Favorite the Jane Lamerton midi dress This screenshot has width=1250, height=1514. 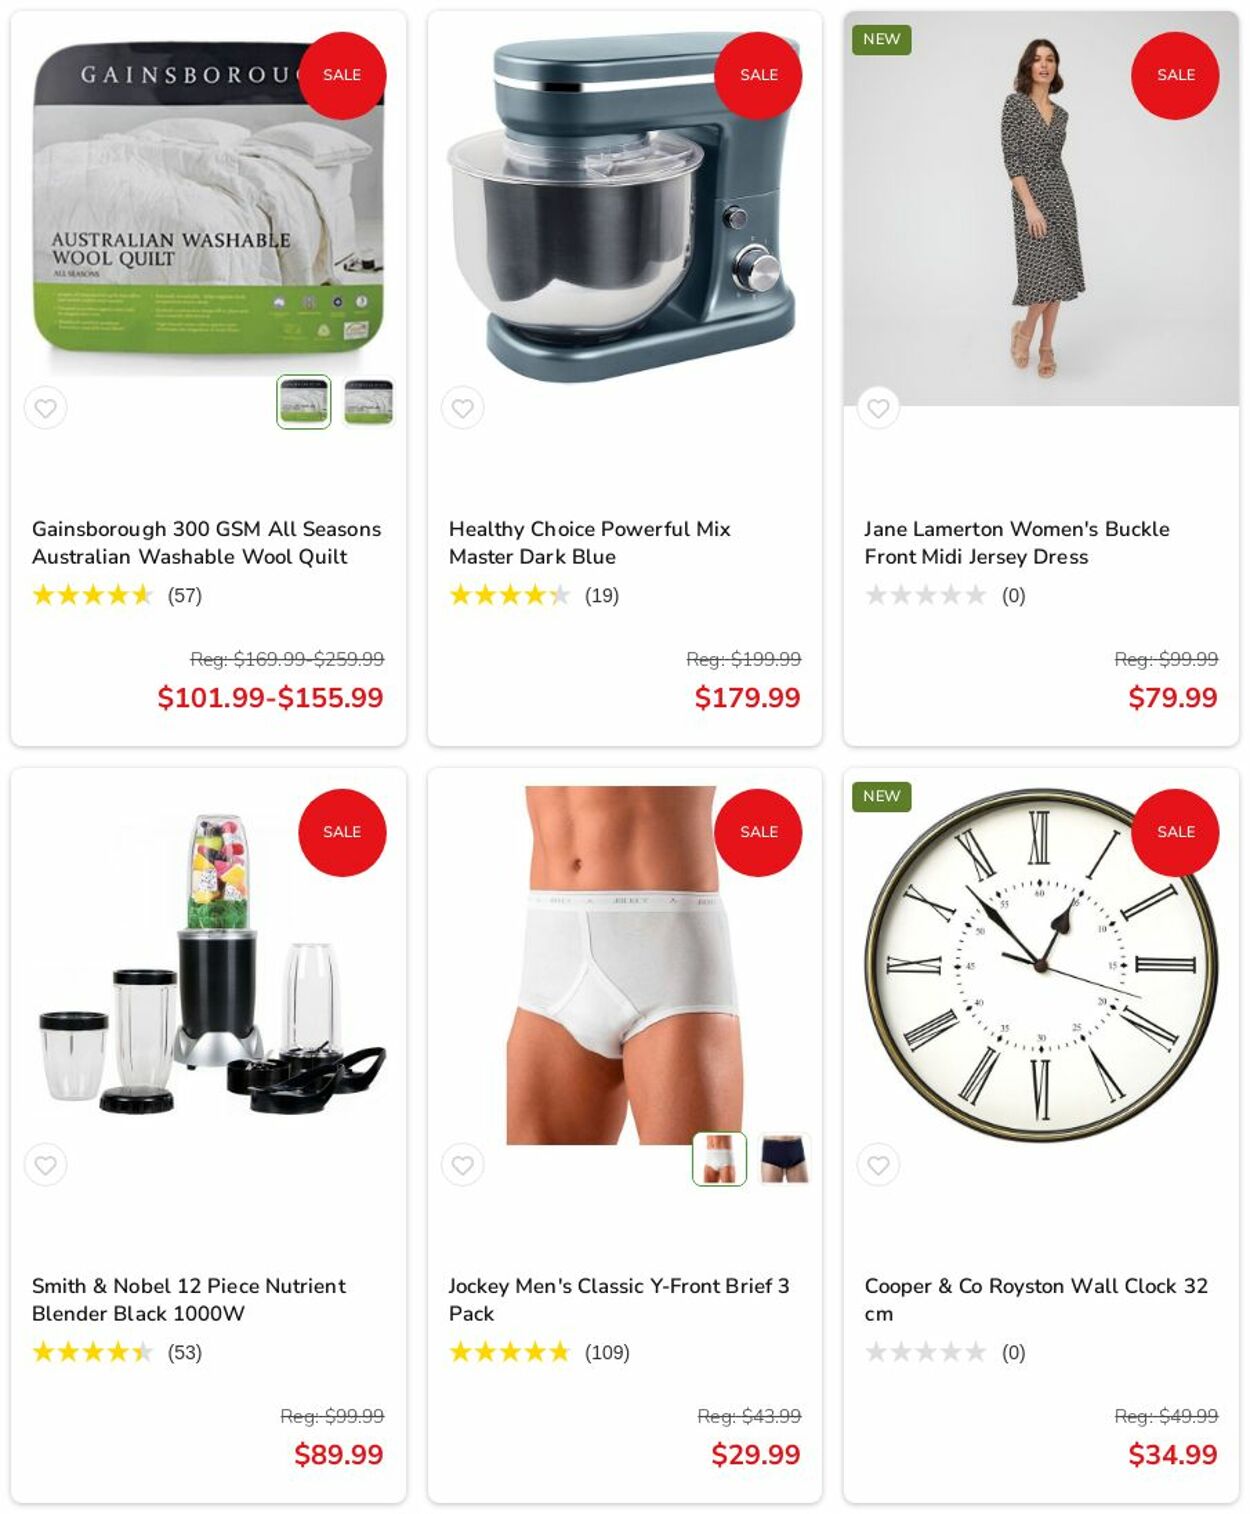tap(878, 408)
